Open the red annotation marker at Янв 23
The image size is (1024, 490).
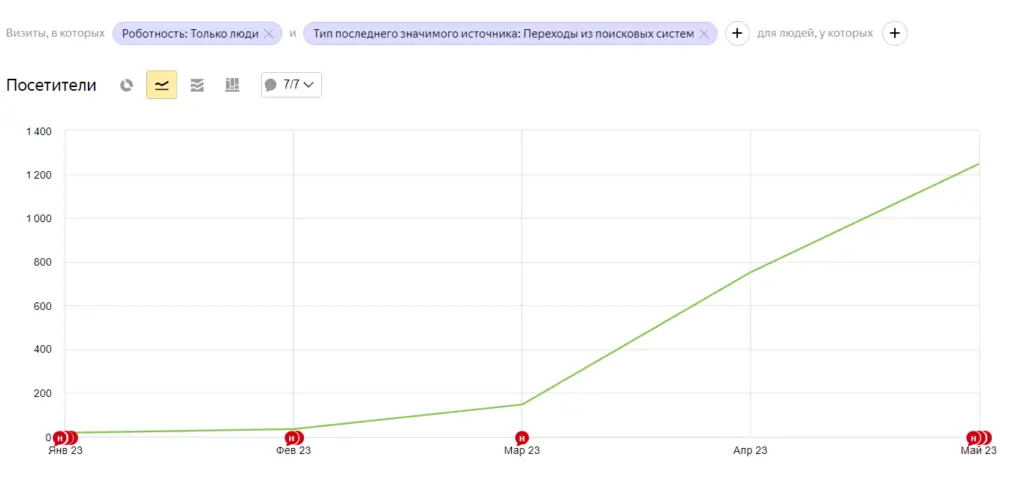pos(60,438)
